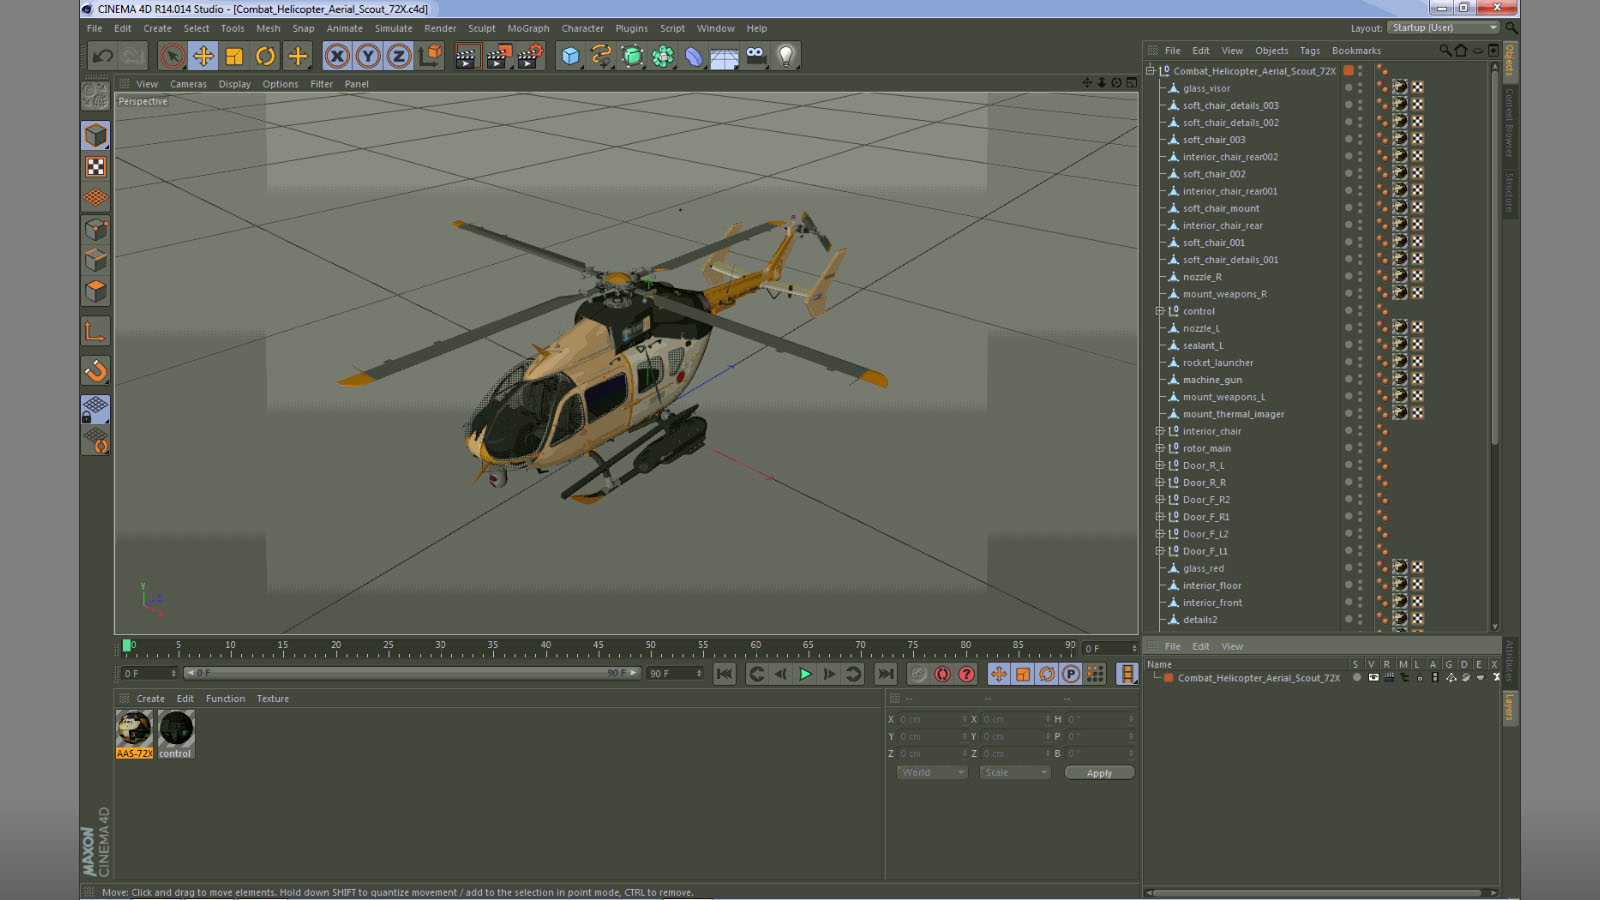Open the Character menu

582,28
